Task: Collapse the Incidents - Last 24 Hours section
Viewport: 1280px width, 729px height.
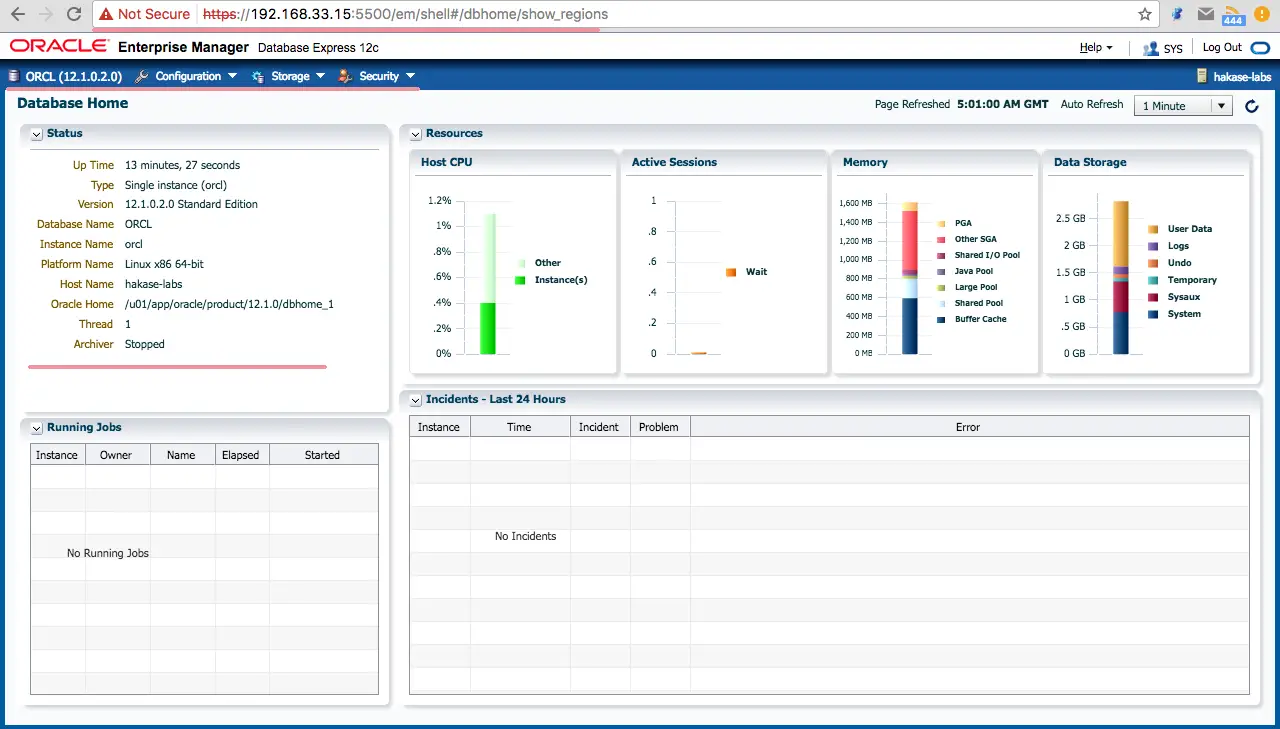Action: [416, 400]
